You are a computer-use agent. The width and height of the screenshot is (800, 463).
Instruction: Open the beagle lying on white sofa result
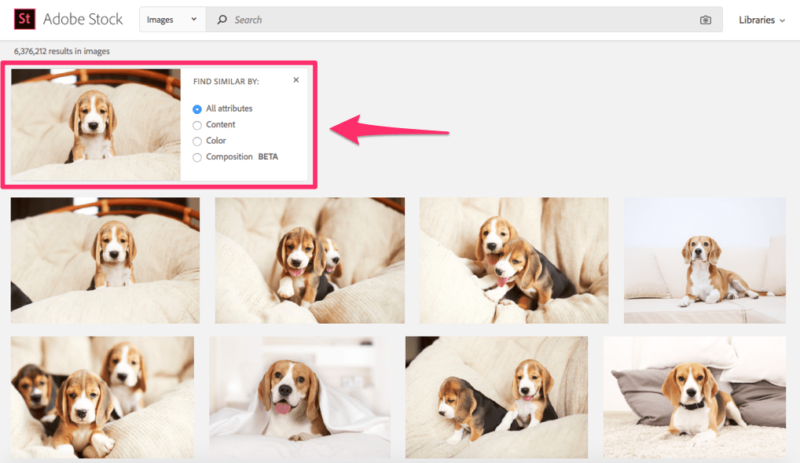[705, 260]
